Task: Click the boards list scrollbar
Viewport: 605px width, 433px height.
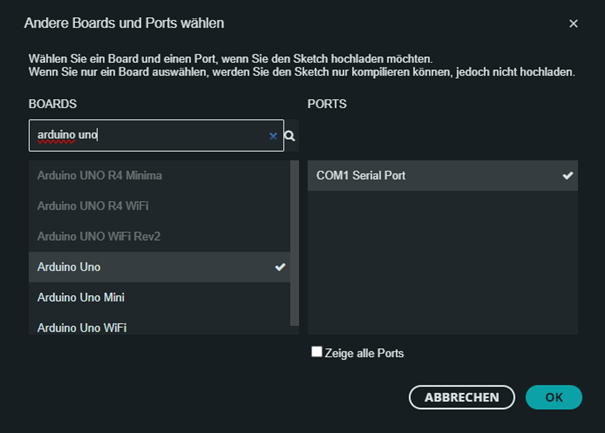Action: tap(294, 243)
